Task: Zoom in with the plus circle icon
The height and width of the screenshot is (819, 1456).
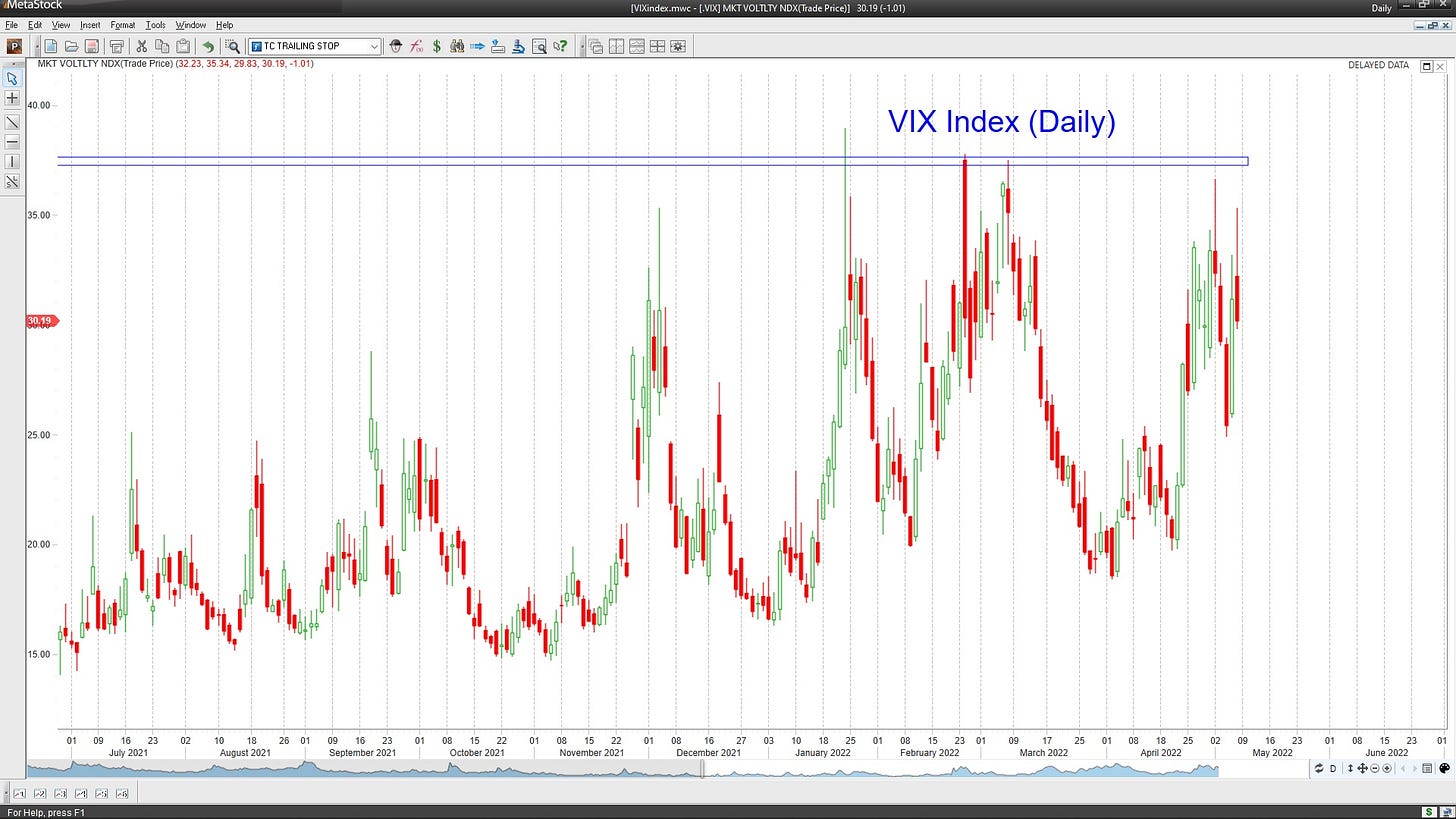Action: (1387, 768)
